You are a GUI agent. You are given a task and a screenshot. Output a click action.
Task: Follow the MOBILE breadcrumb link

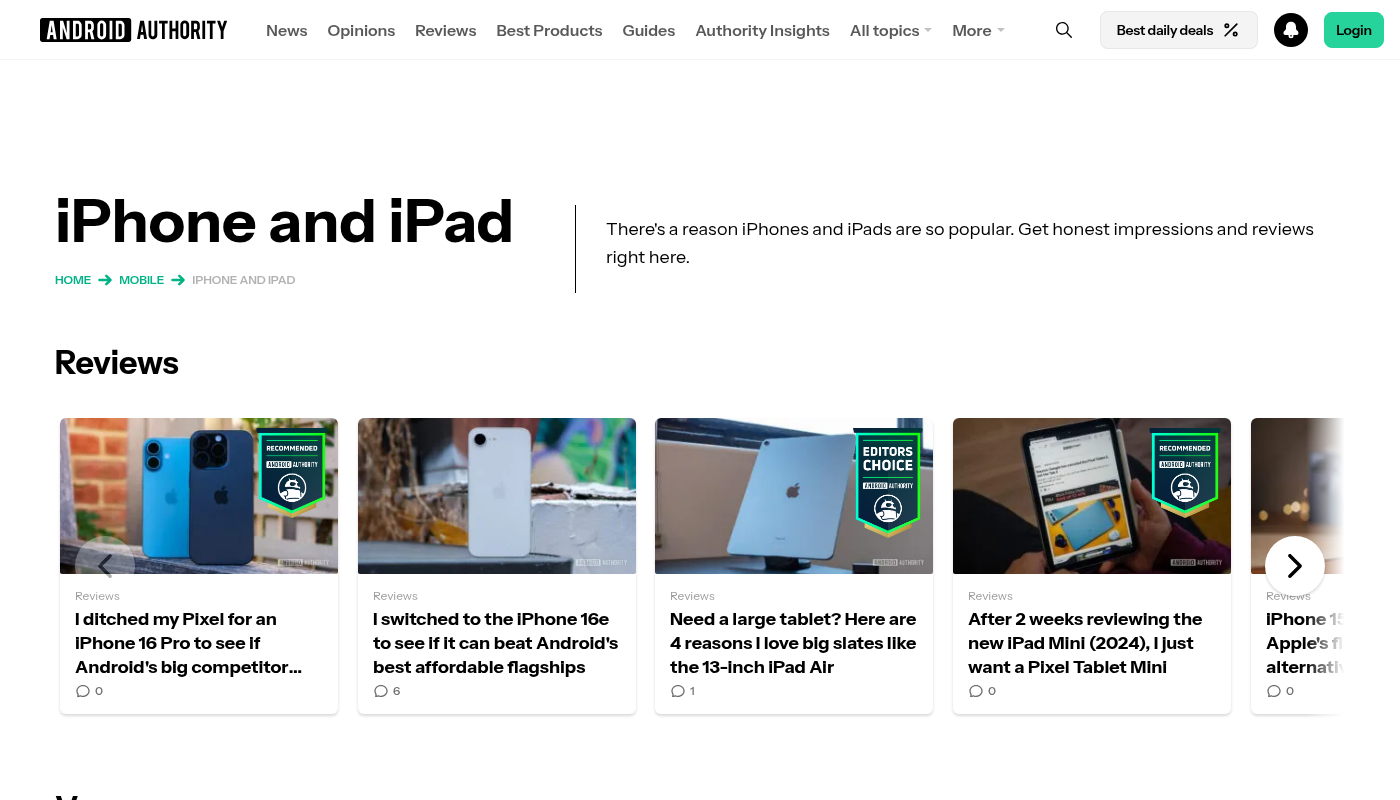click(141, 280)
